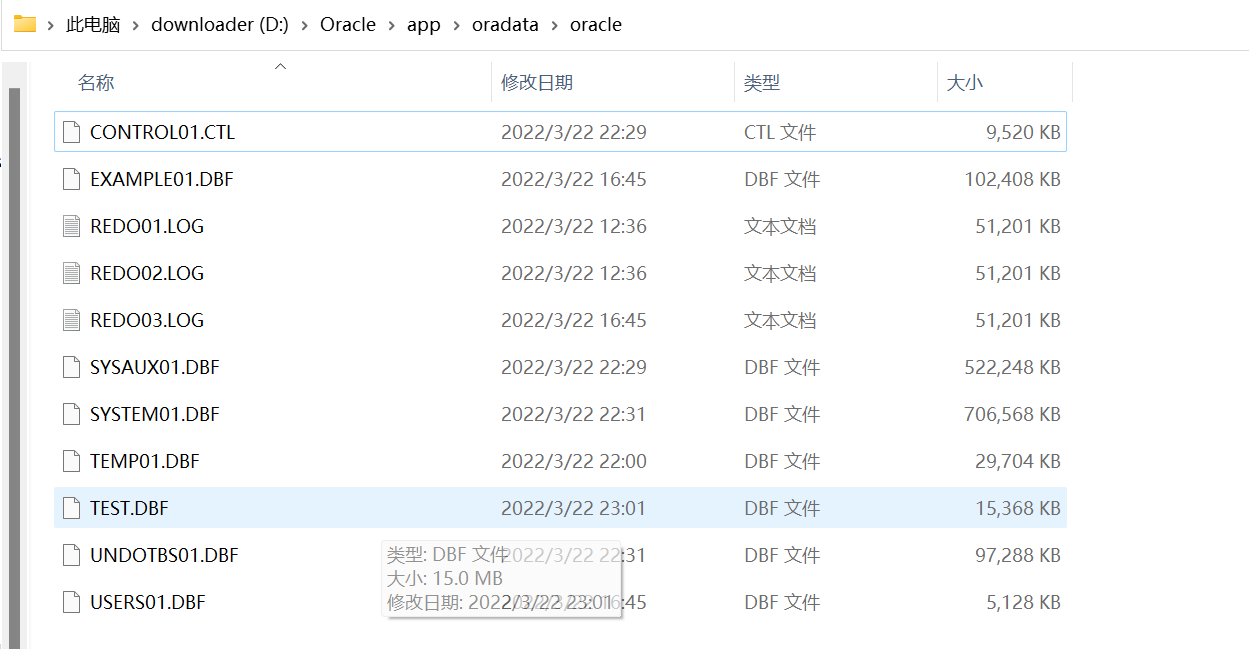Click the TEMP01.DBF file icon
1249x649 pixels.
(x=71, y=461)
